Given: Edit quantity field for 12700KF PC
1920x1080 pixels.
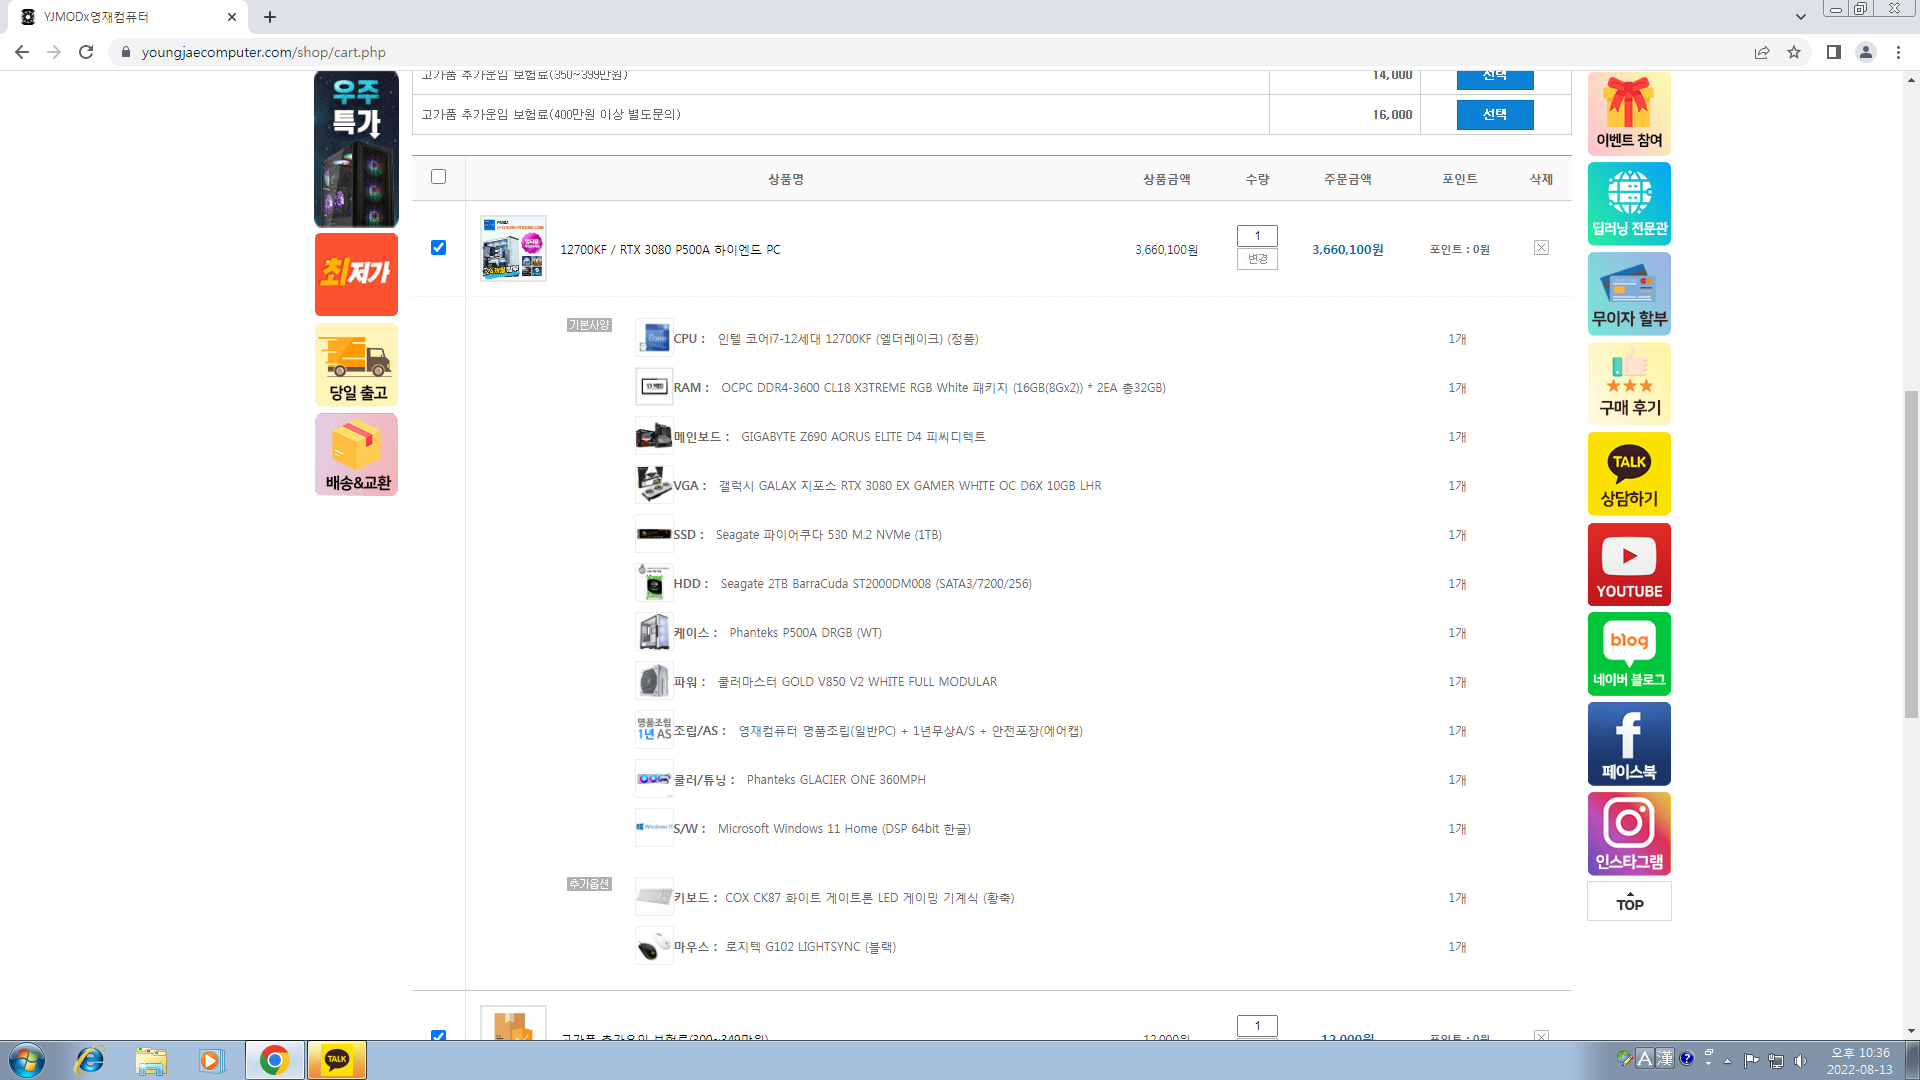Looking at the screenshot, I should [1257, 236].
